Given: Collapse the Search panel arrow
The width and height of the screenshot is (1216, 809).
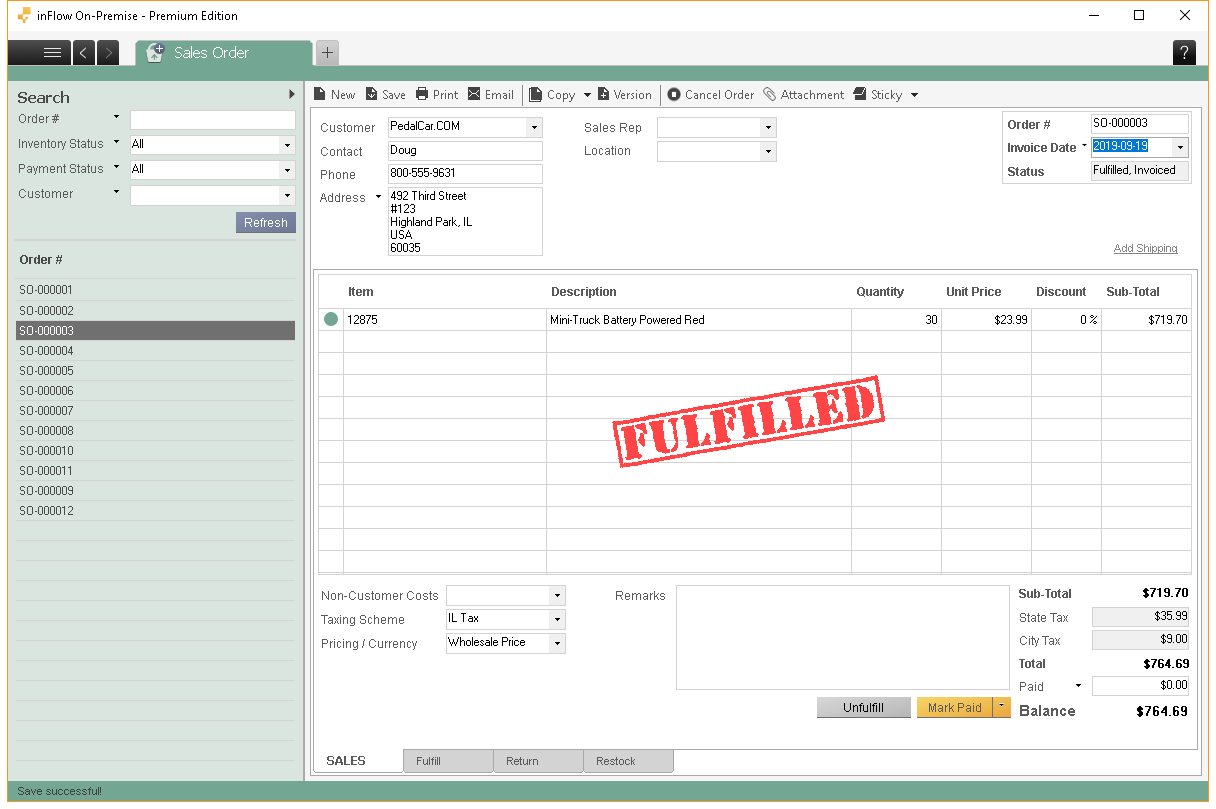Looking at the screenshot, I should click(x=292, y=94).
